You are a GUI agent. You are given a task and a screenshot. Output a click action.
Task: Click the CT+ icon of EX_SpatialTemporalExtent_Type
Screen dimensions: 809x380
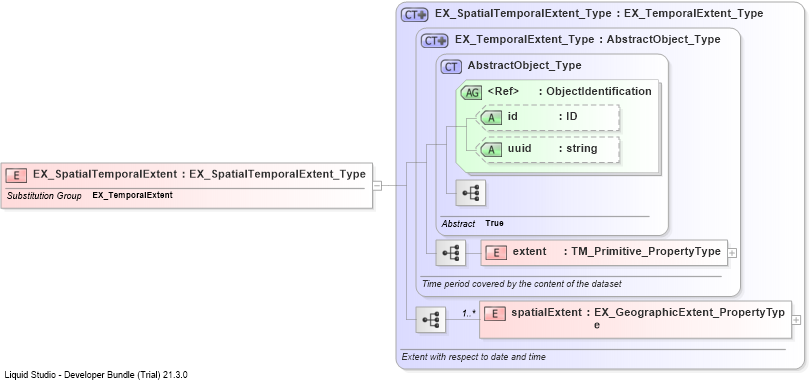[415, 14]
